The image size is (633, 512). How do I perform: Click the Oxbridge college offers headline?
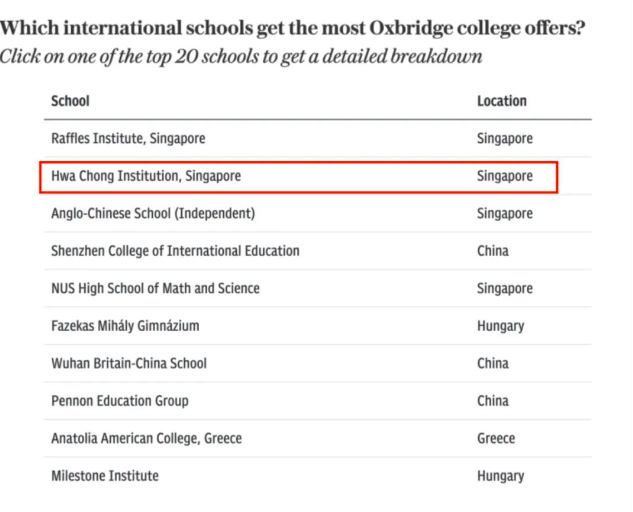292,28
